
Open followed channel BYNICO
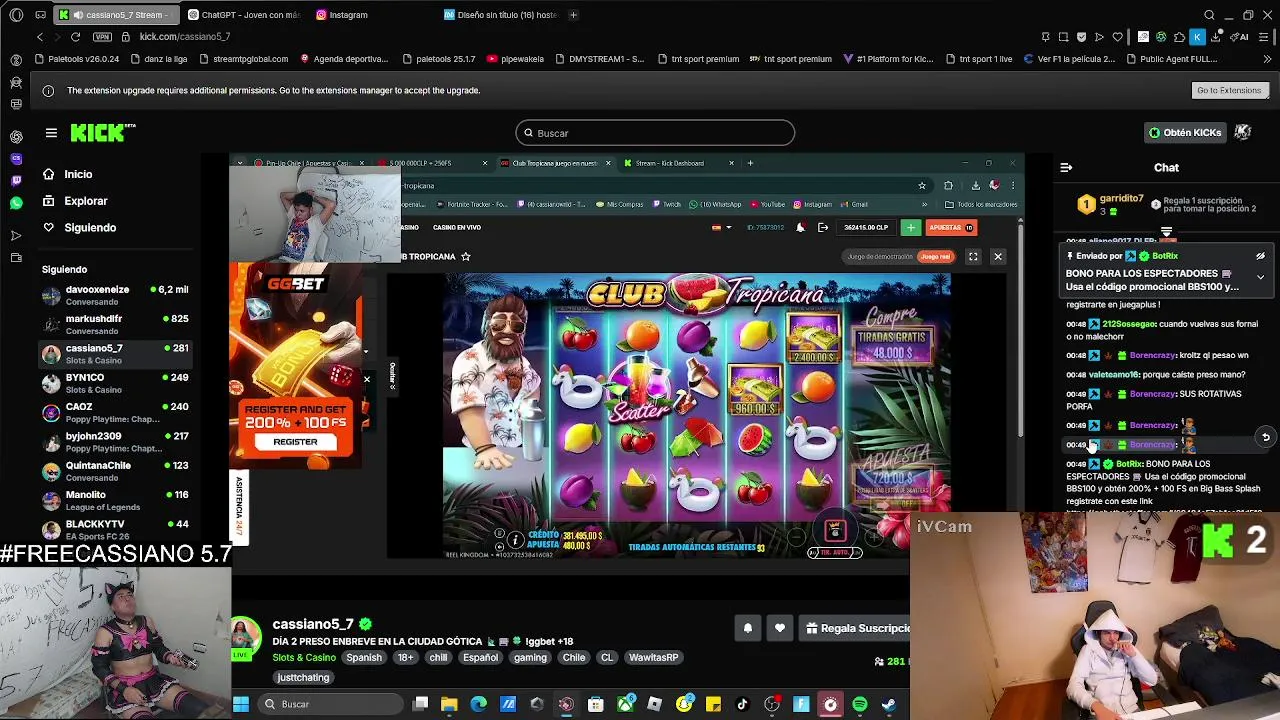point(115,383)
